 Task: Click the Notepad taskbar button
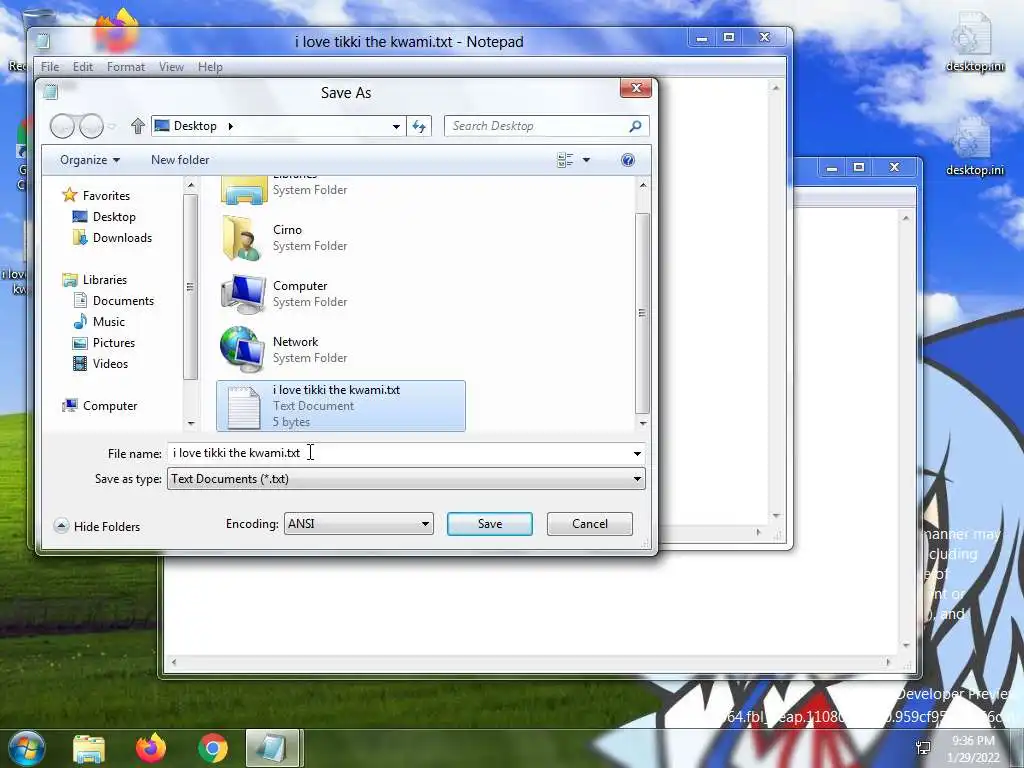[x=272, y=748]
